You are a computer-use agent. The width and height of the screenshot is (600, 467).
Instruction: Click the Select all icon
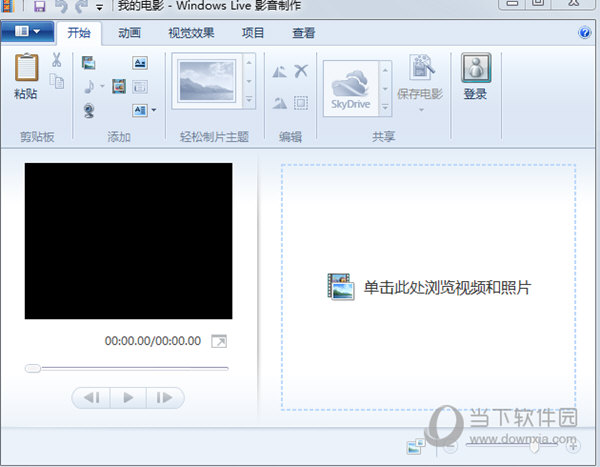(x=301, y=103)
